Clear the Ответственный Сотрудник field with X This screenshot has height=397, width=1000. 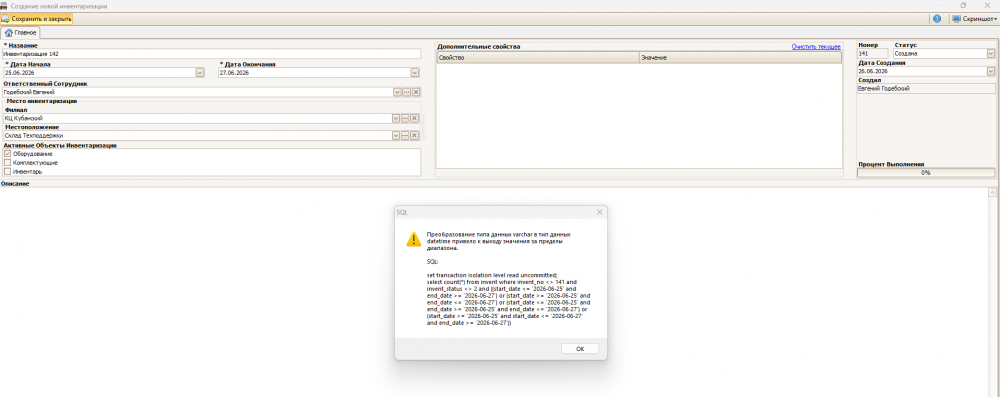[x=415, y=93]
